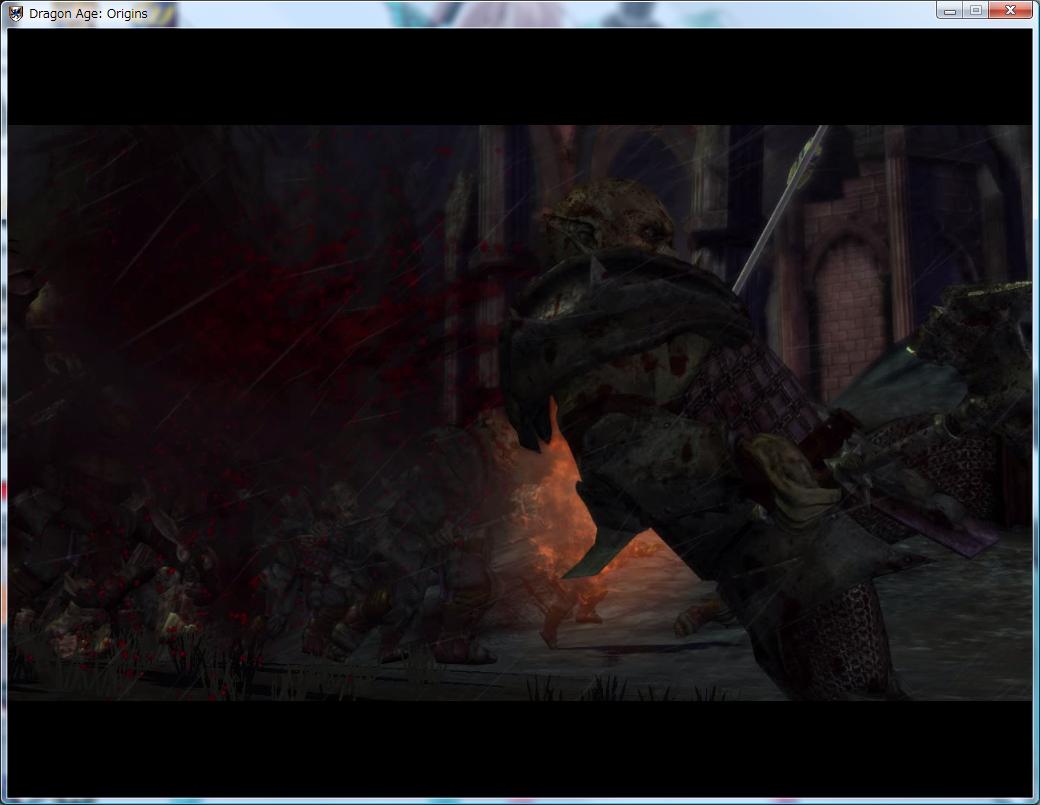Click the cutscene video area to skip
Image resolution: width=1040 pixels, height=805 pixels.
tap(519, 412)
